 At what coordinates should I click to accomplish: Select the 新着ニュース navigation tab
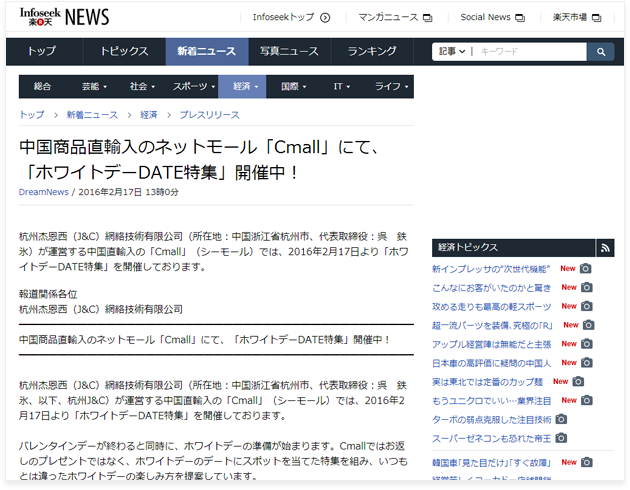(207, 51)
